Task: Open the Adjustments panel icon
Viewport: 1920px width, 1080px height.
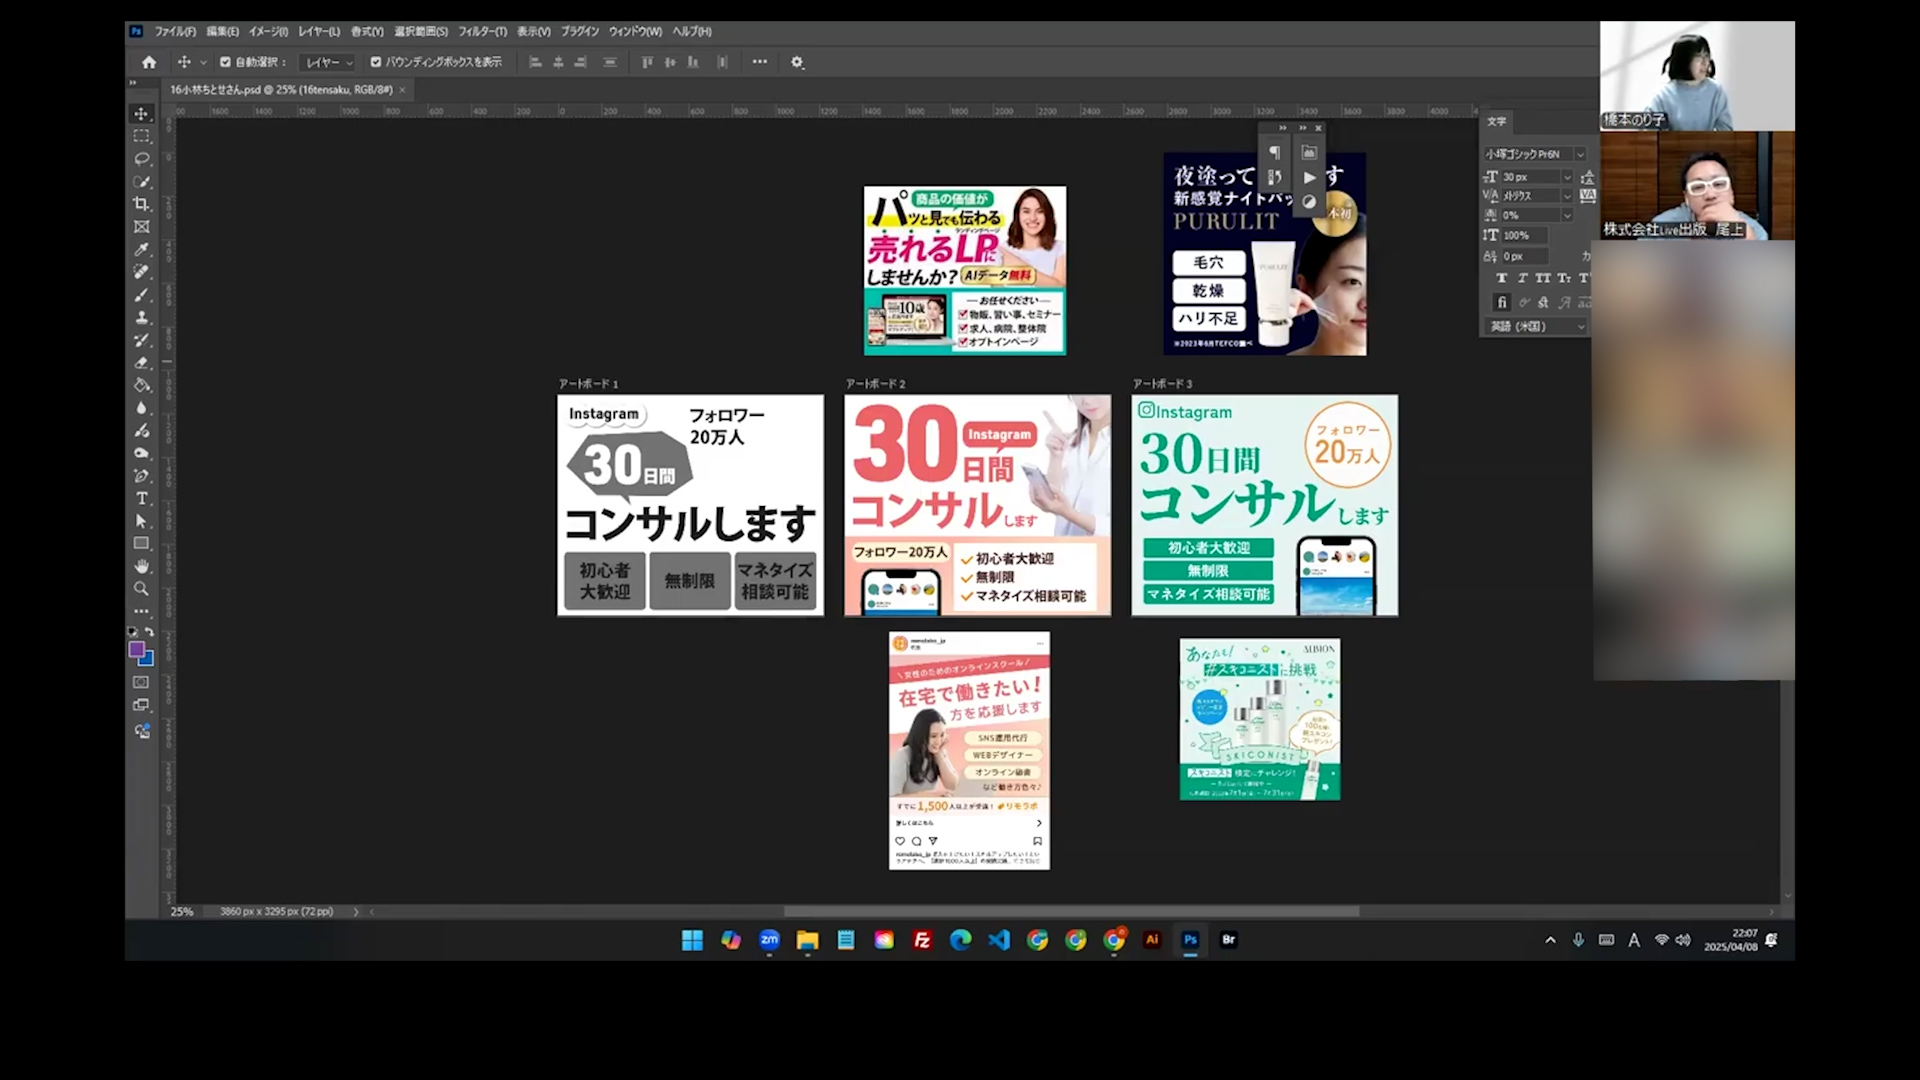Action: pyautogui.click(x=1309, y=201)
